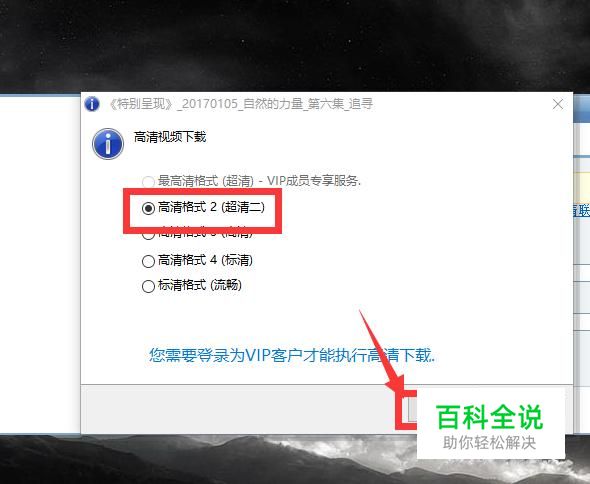590x484 pixels.
Task: Select 标清格式 (流畅) radio button
Action: tap(148, 286)
